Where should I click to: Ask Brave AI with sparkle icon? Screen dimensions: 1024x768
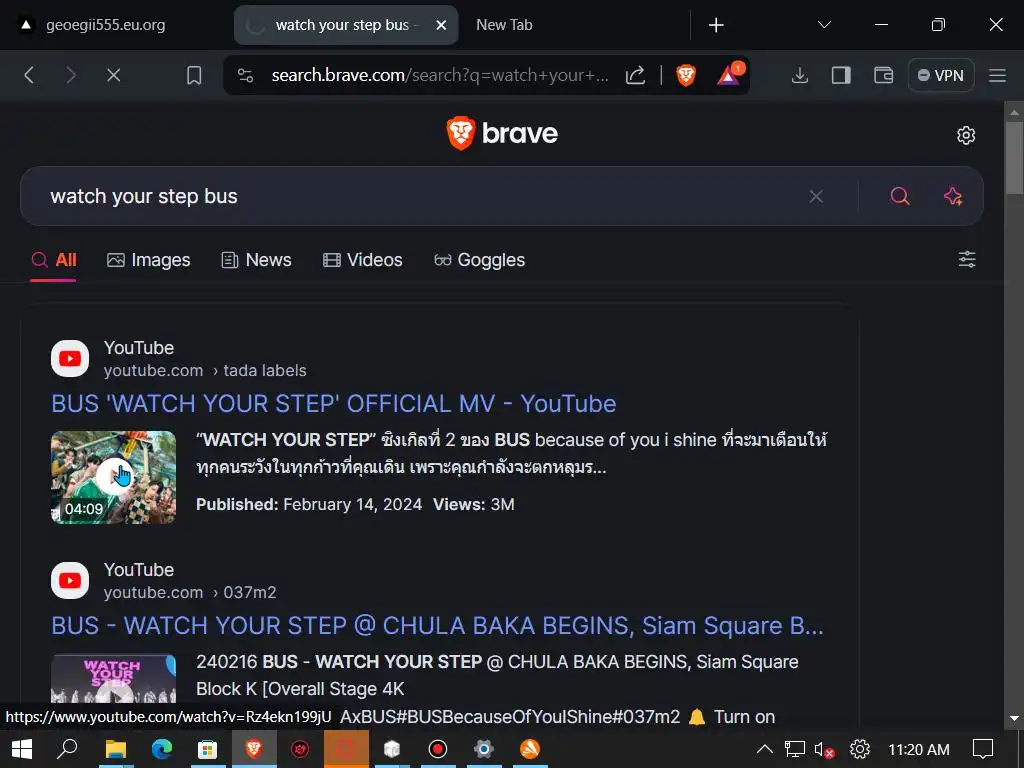pos(953,197)
